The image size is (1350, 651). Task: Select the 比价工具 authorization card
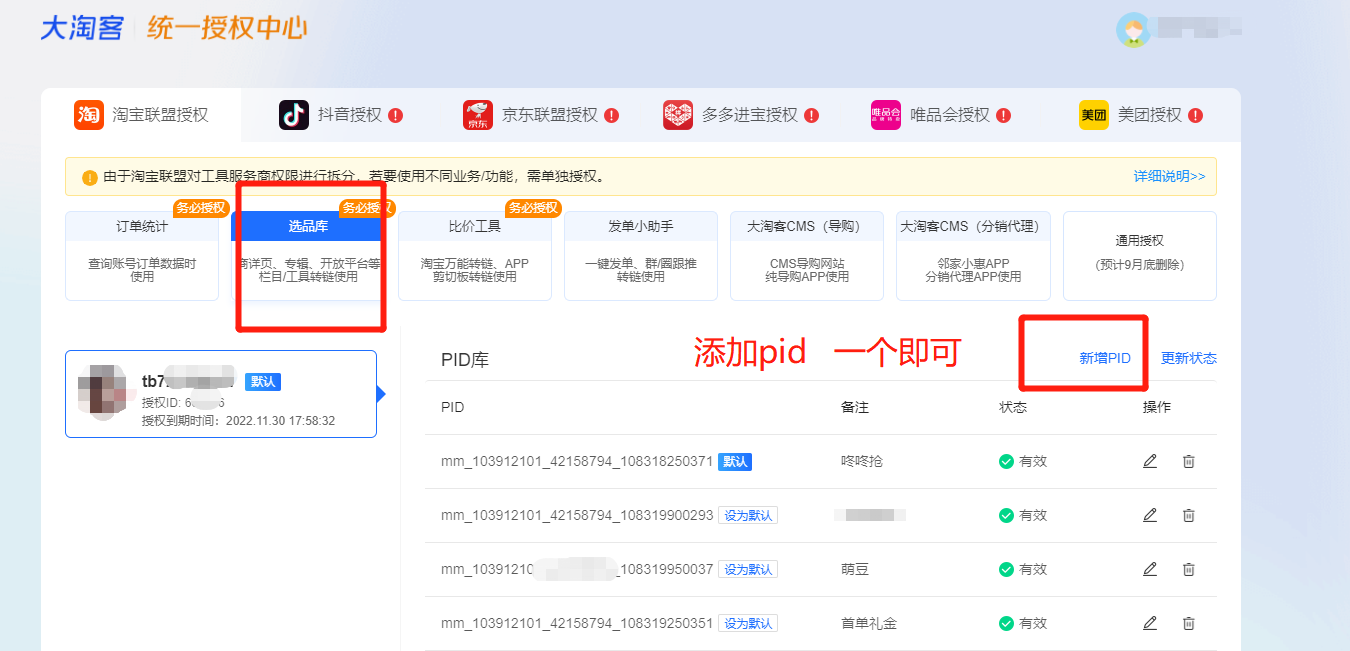[x=475, y=256]
